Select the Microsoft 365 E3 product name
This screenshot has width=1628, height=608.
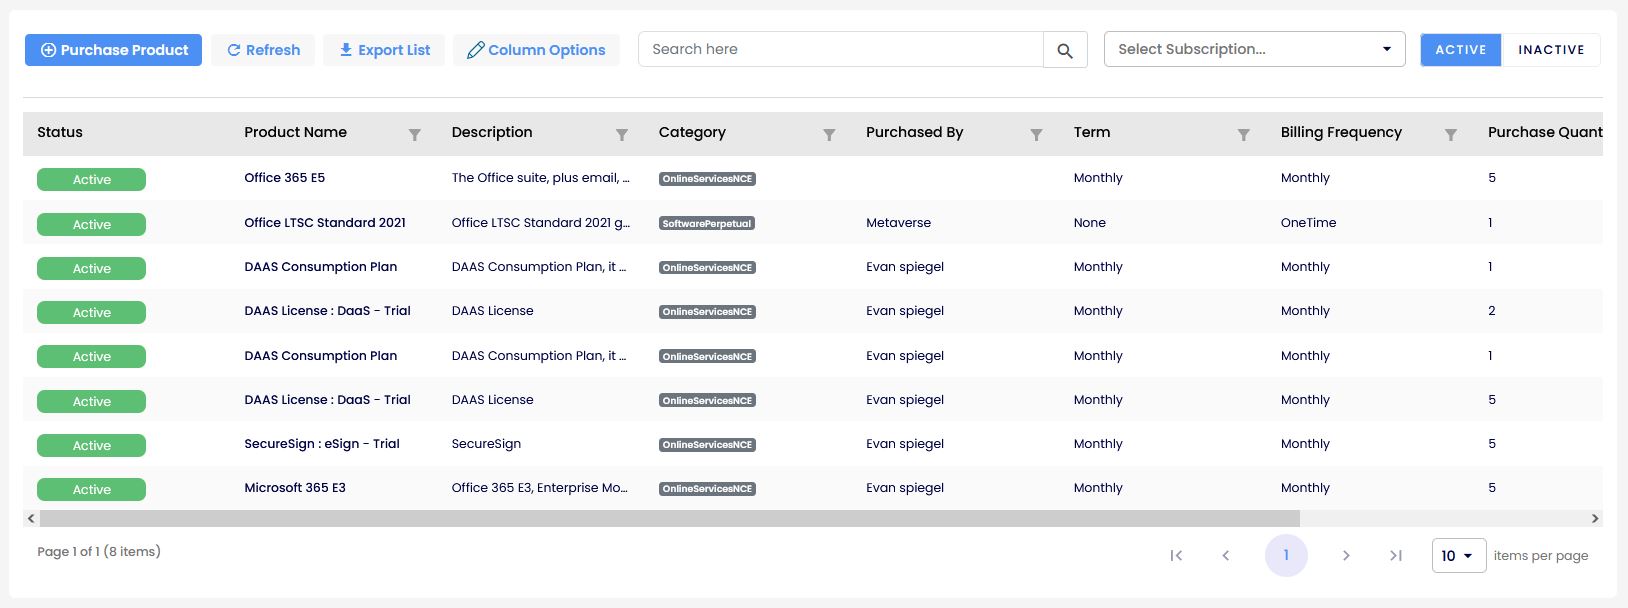point(295,488)
